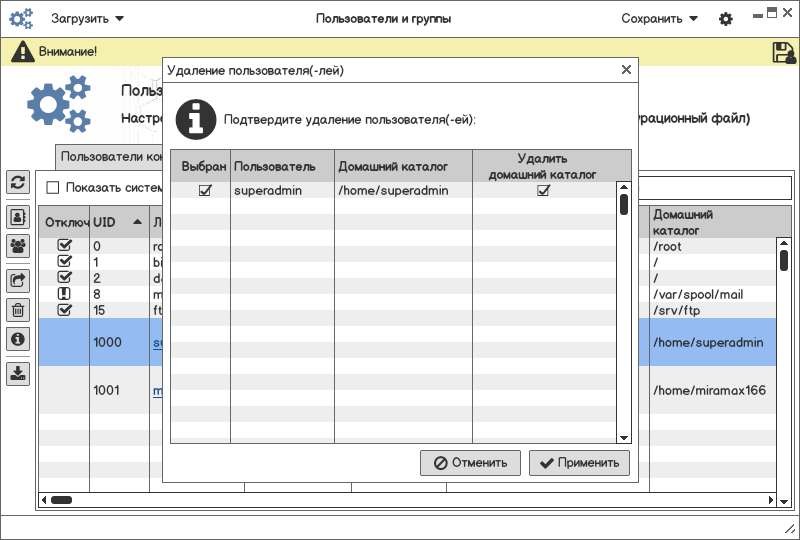The width and height of the screenshot is (800, 540).
Task: Open settings via the gear icon
Action: 726,19
